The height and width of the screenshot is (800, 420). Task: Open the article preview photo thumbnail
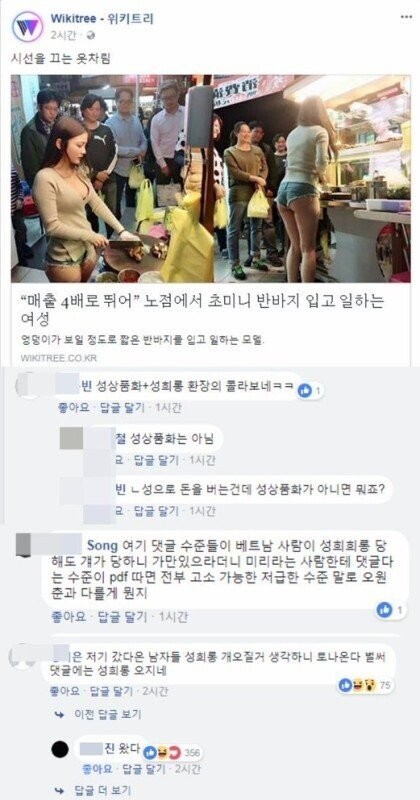pyautogui.click(x=210, y=179)
